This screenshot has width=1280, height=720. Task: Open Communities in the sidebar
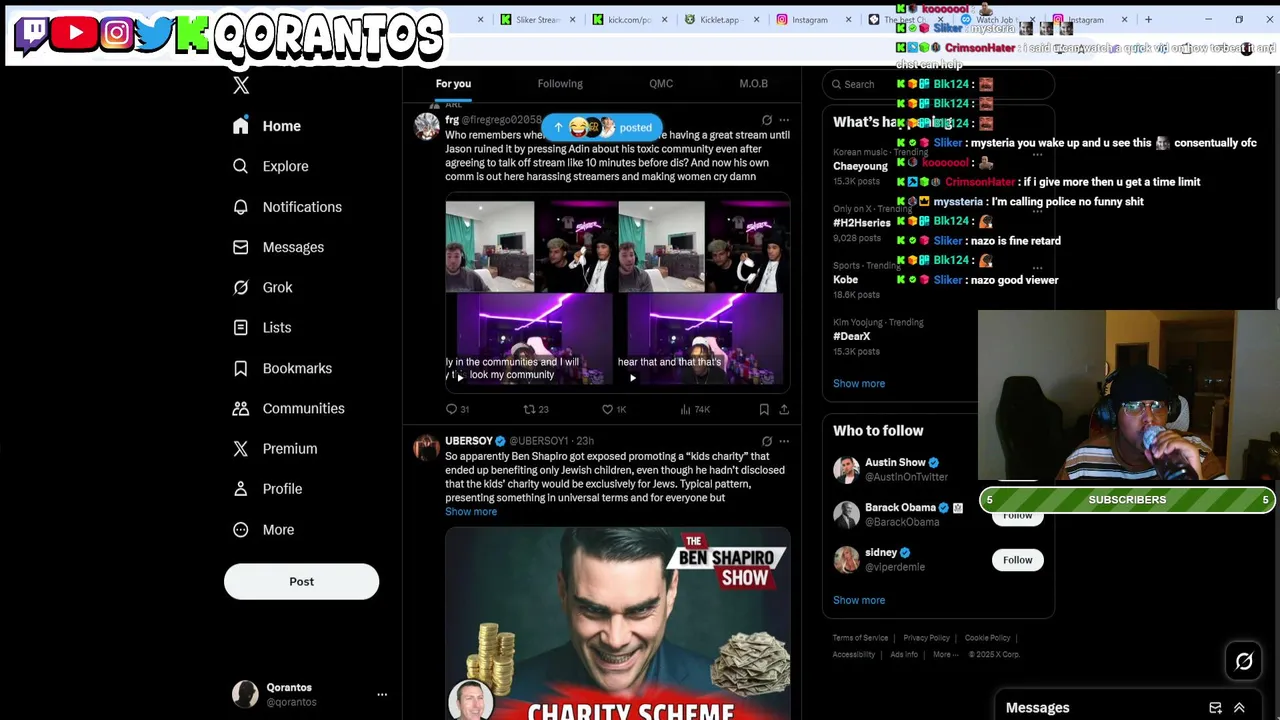[x=288, y=408]
